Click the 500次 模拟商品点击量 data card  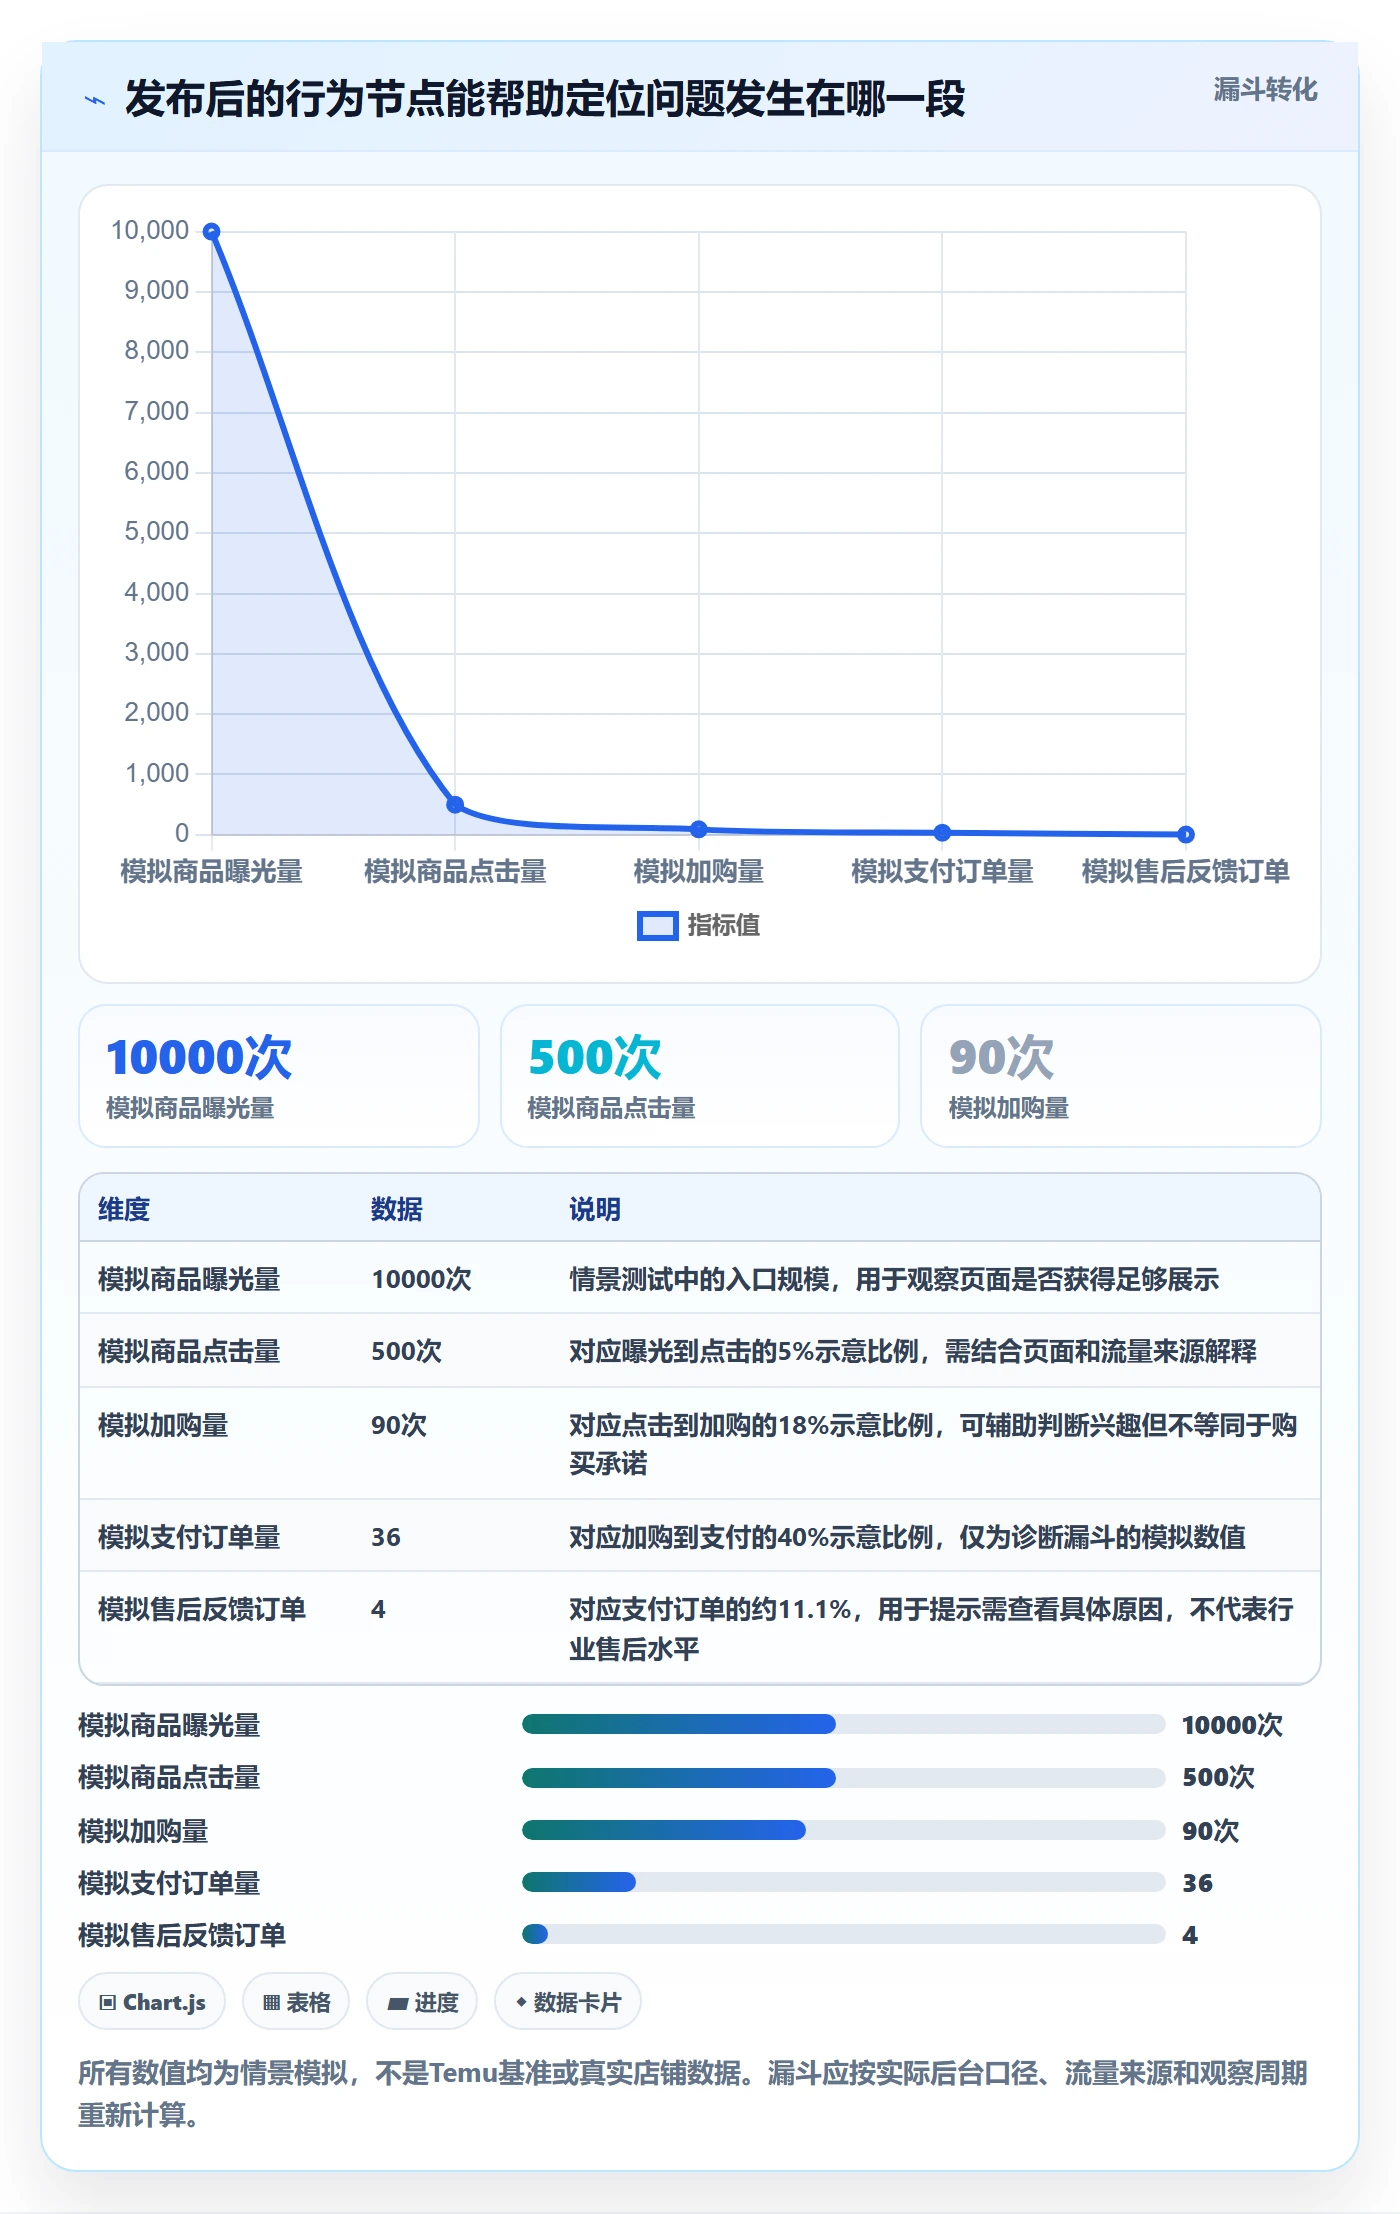[700, 1076]
